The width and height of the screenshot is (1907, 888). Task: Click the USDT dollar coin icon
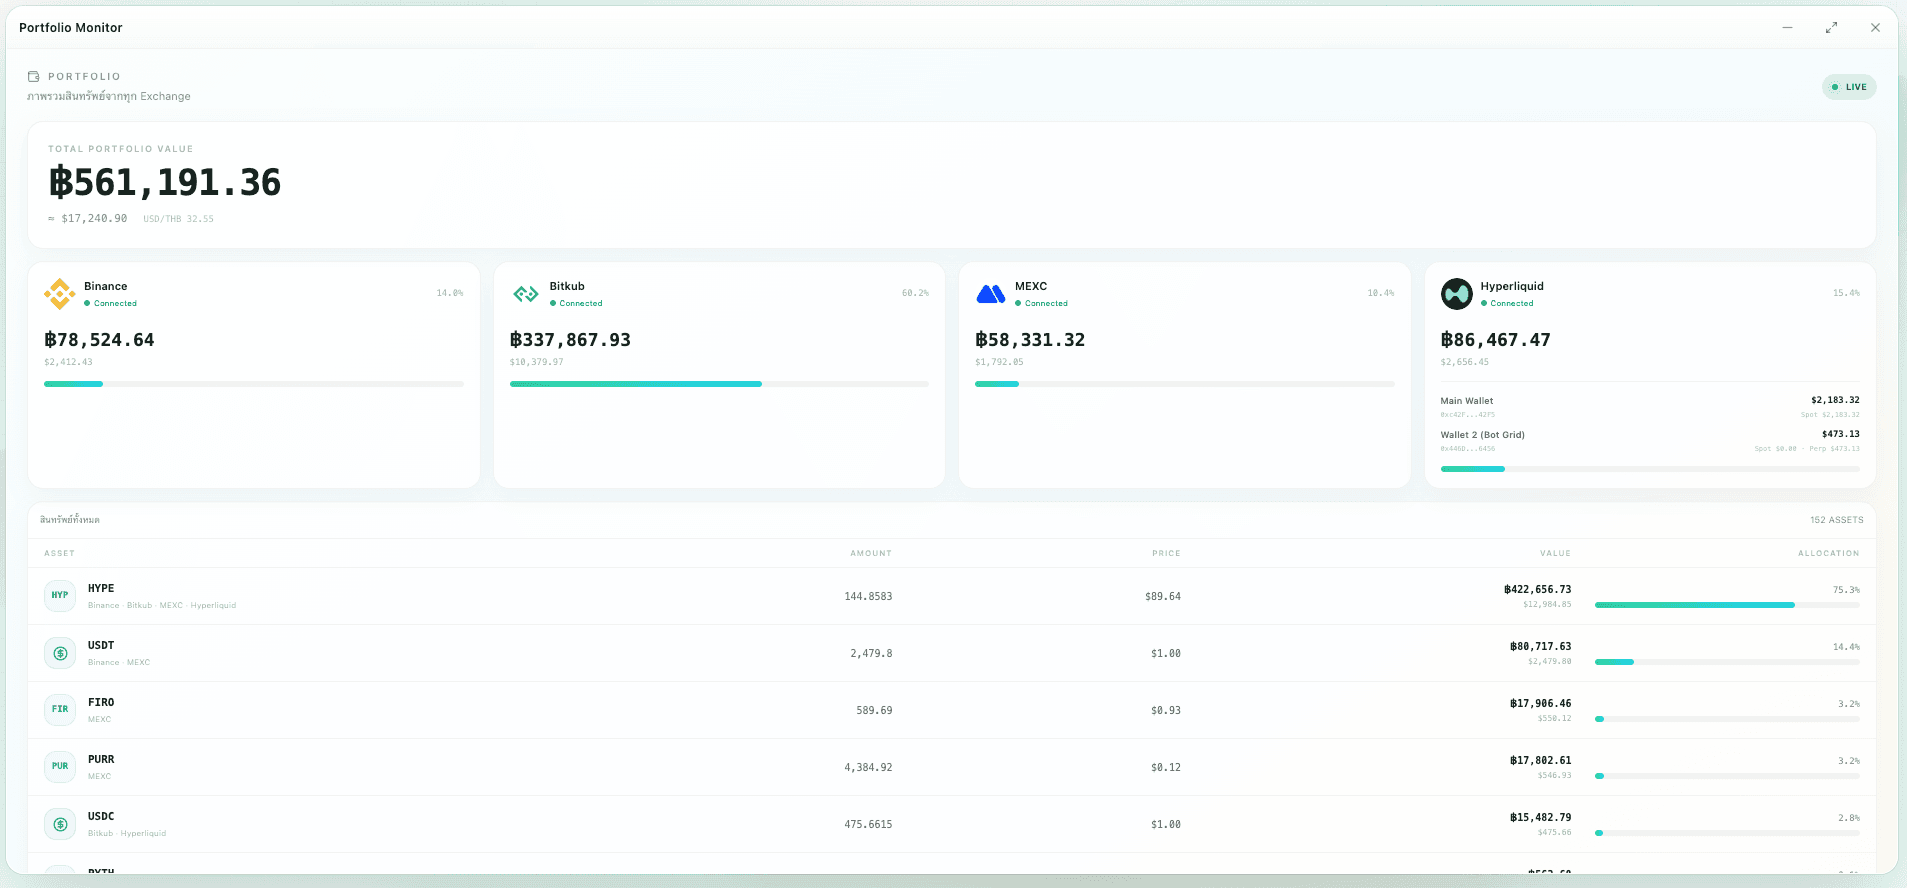(60, 653)
